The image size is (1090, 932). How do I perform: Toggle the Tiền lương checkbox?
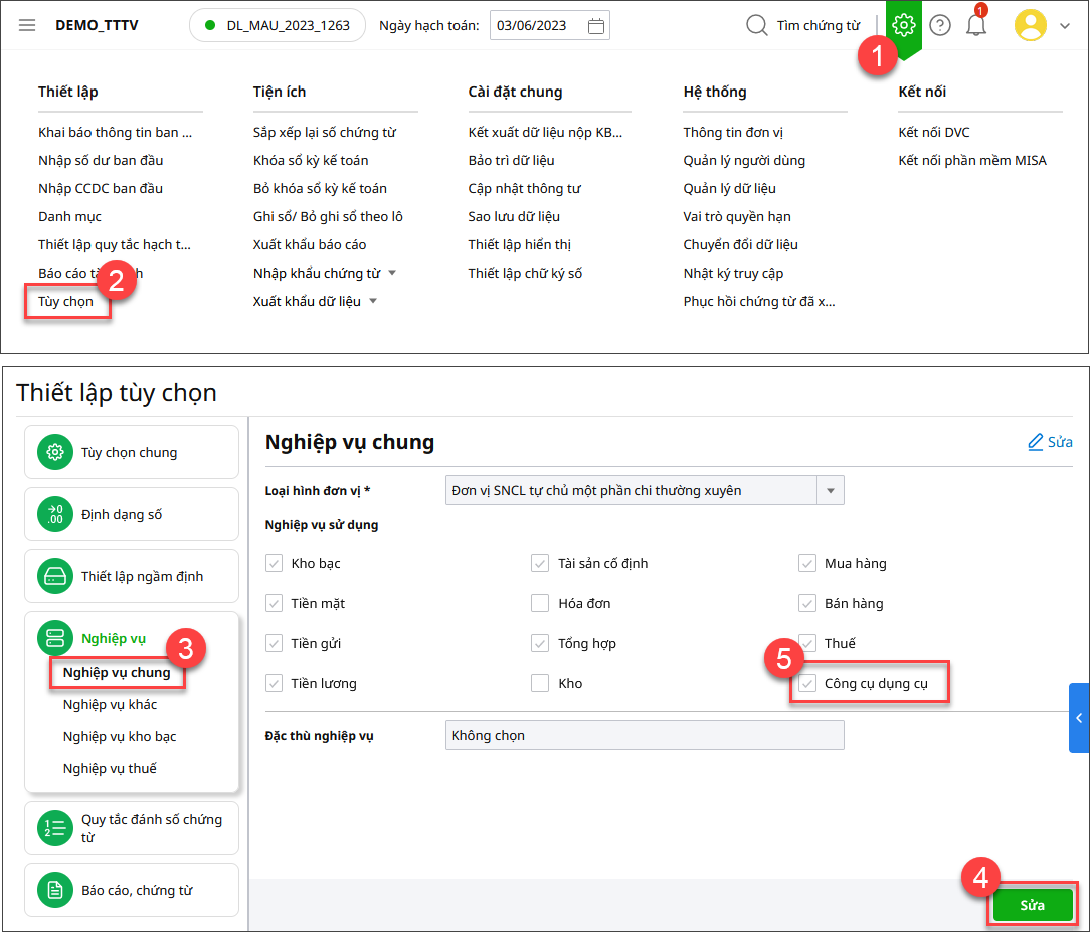pos(274,684)
